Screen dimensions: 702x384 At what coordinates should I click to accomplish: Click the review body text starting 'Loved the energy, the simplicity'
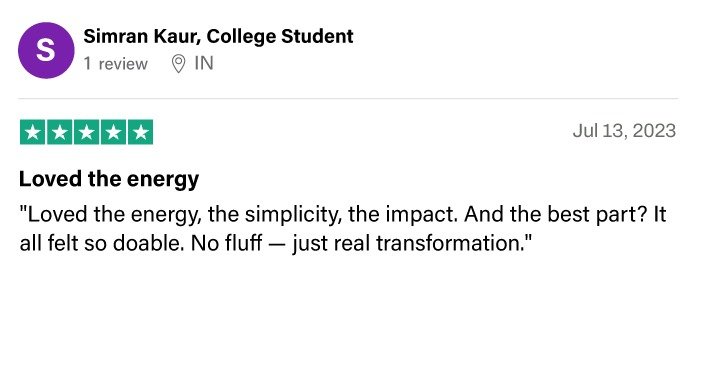(x=343, y=229)
